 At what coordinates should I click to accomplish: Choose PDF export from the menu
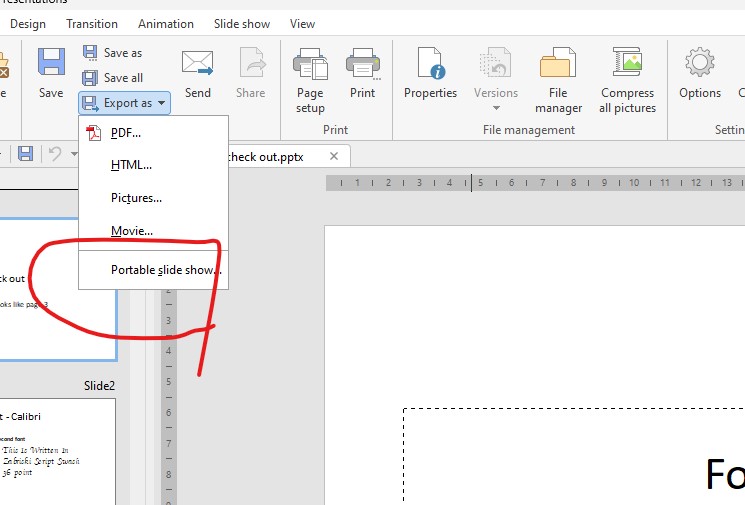(x=125, y=133)
